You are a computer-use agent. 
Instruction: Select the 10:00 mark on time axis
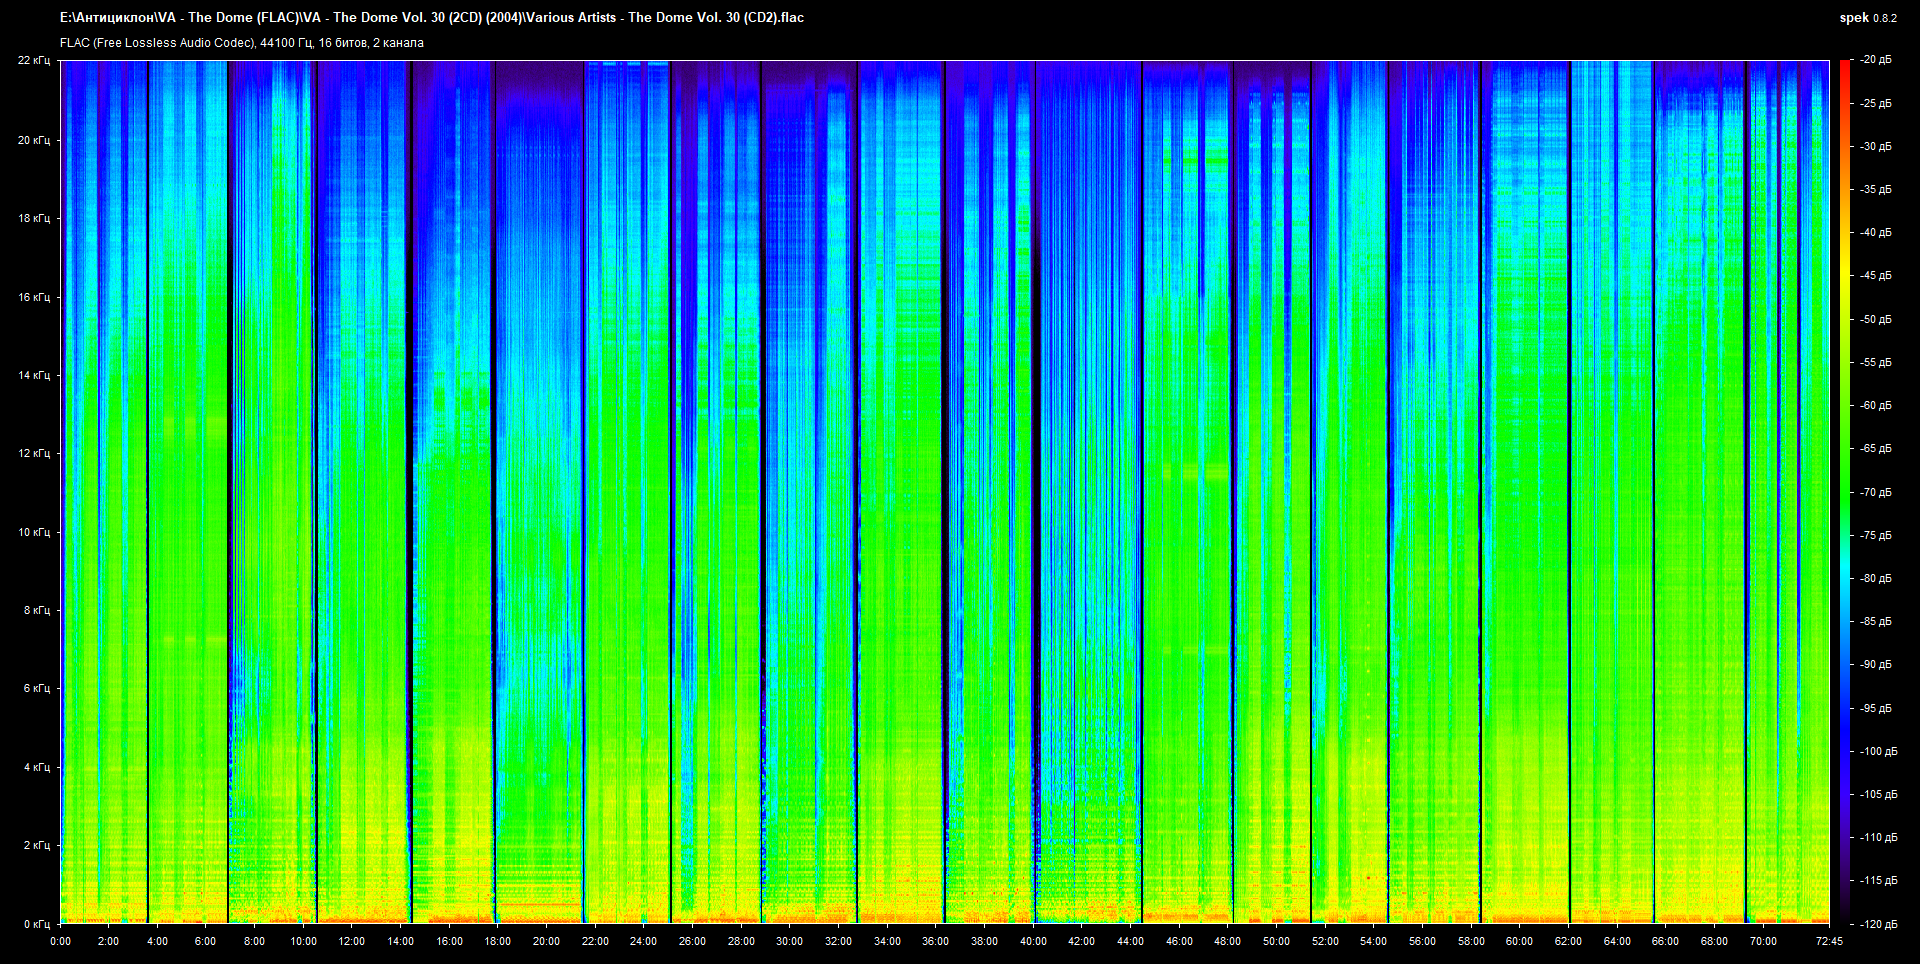click(x=303, y=941)
